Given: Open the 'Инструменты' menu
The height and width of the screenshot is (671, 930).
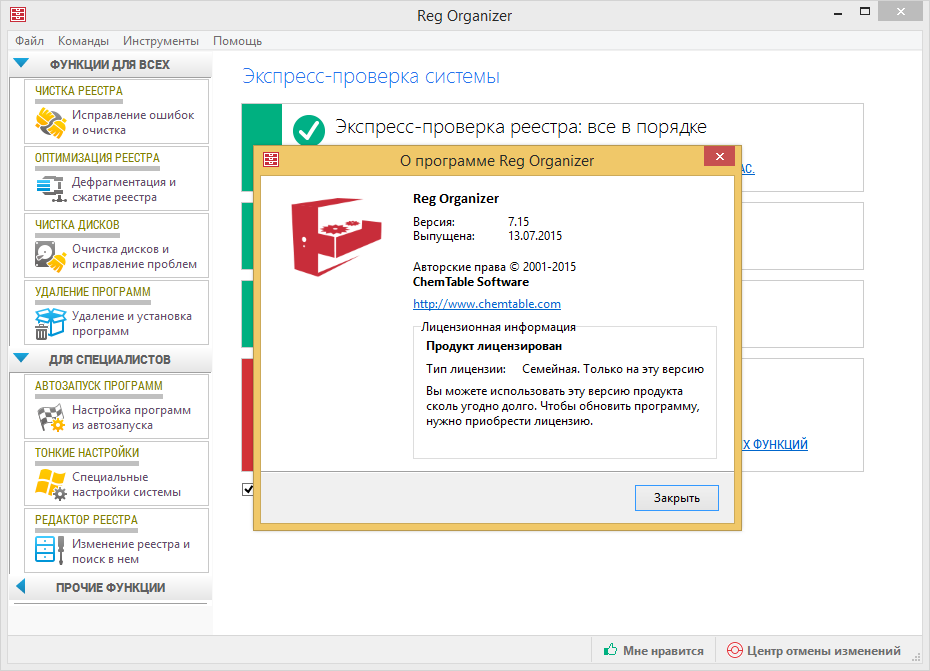Looking at the screenshot, I should point(161,41).
